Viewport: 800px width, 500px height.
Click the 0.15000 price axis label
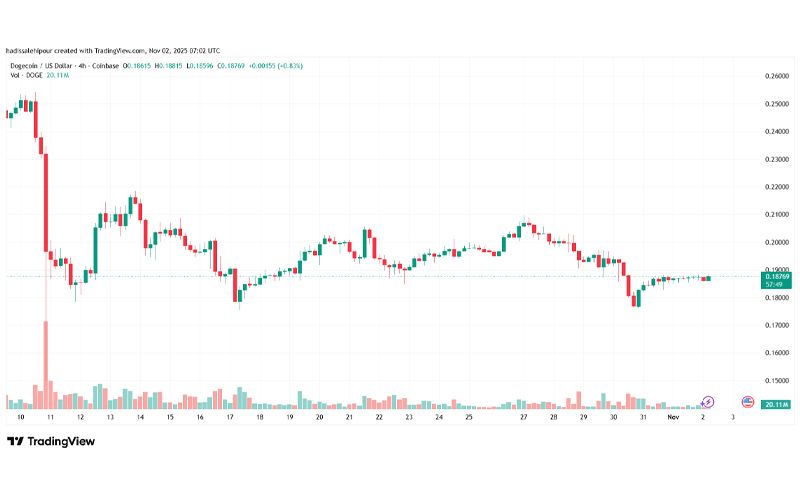[x=777, y=381]
